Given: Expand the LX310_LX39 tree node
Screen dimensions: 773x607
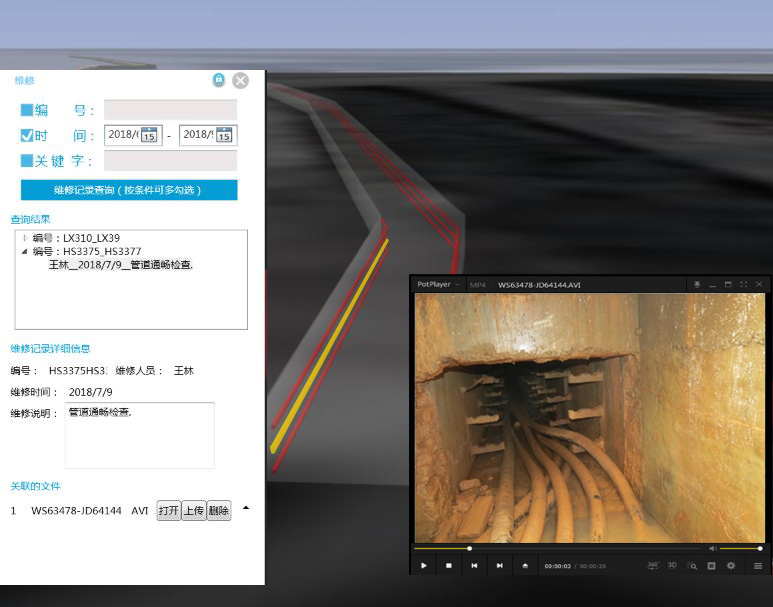Looking at the screenshot, I should pyautogui.click(x=25, y=238).
